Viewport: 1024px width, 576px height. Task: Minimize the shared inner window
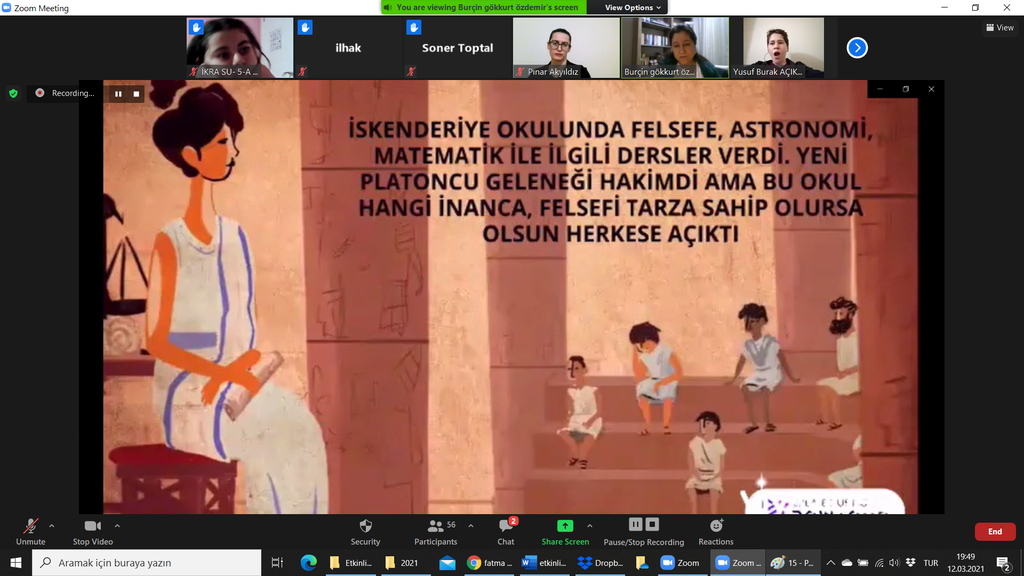click(880, 89)
